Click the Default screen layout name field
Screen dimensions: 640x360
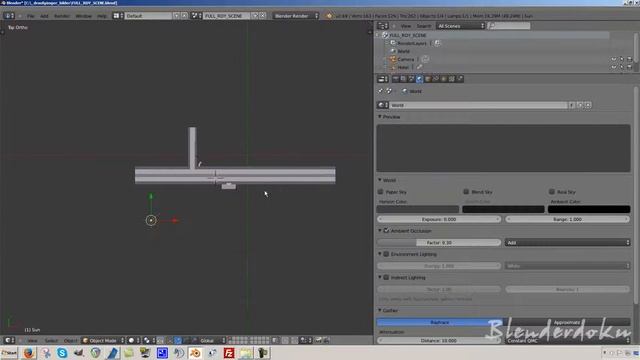point(148,16)
